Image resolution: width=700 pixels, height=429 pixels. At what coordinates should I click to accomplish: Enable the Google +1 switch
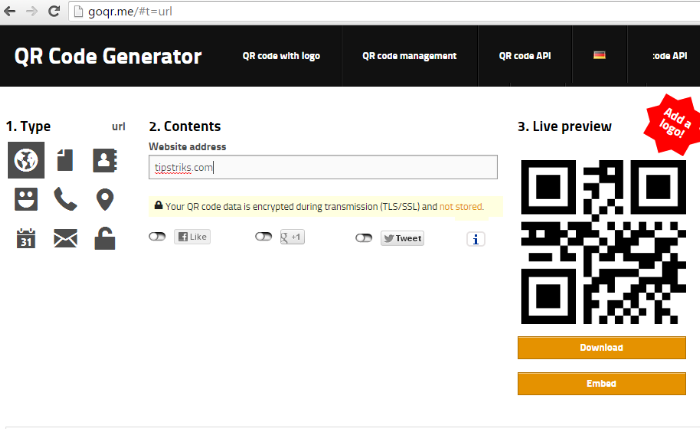click(x=263, y=237)
